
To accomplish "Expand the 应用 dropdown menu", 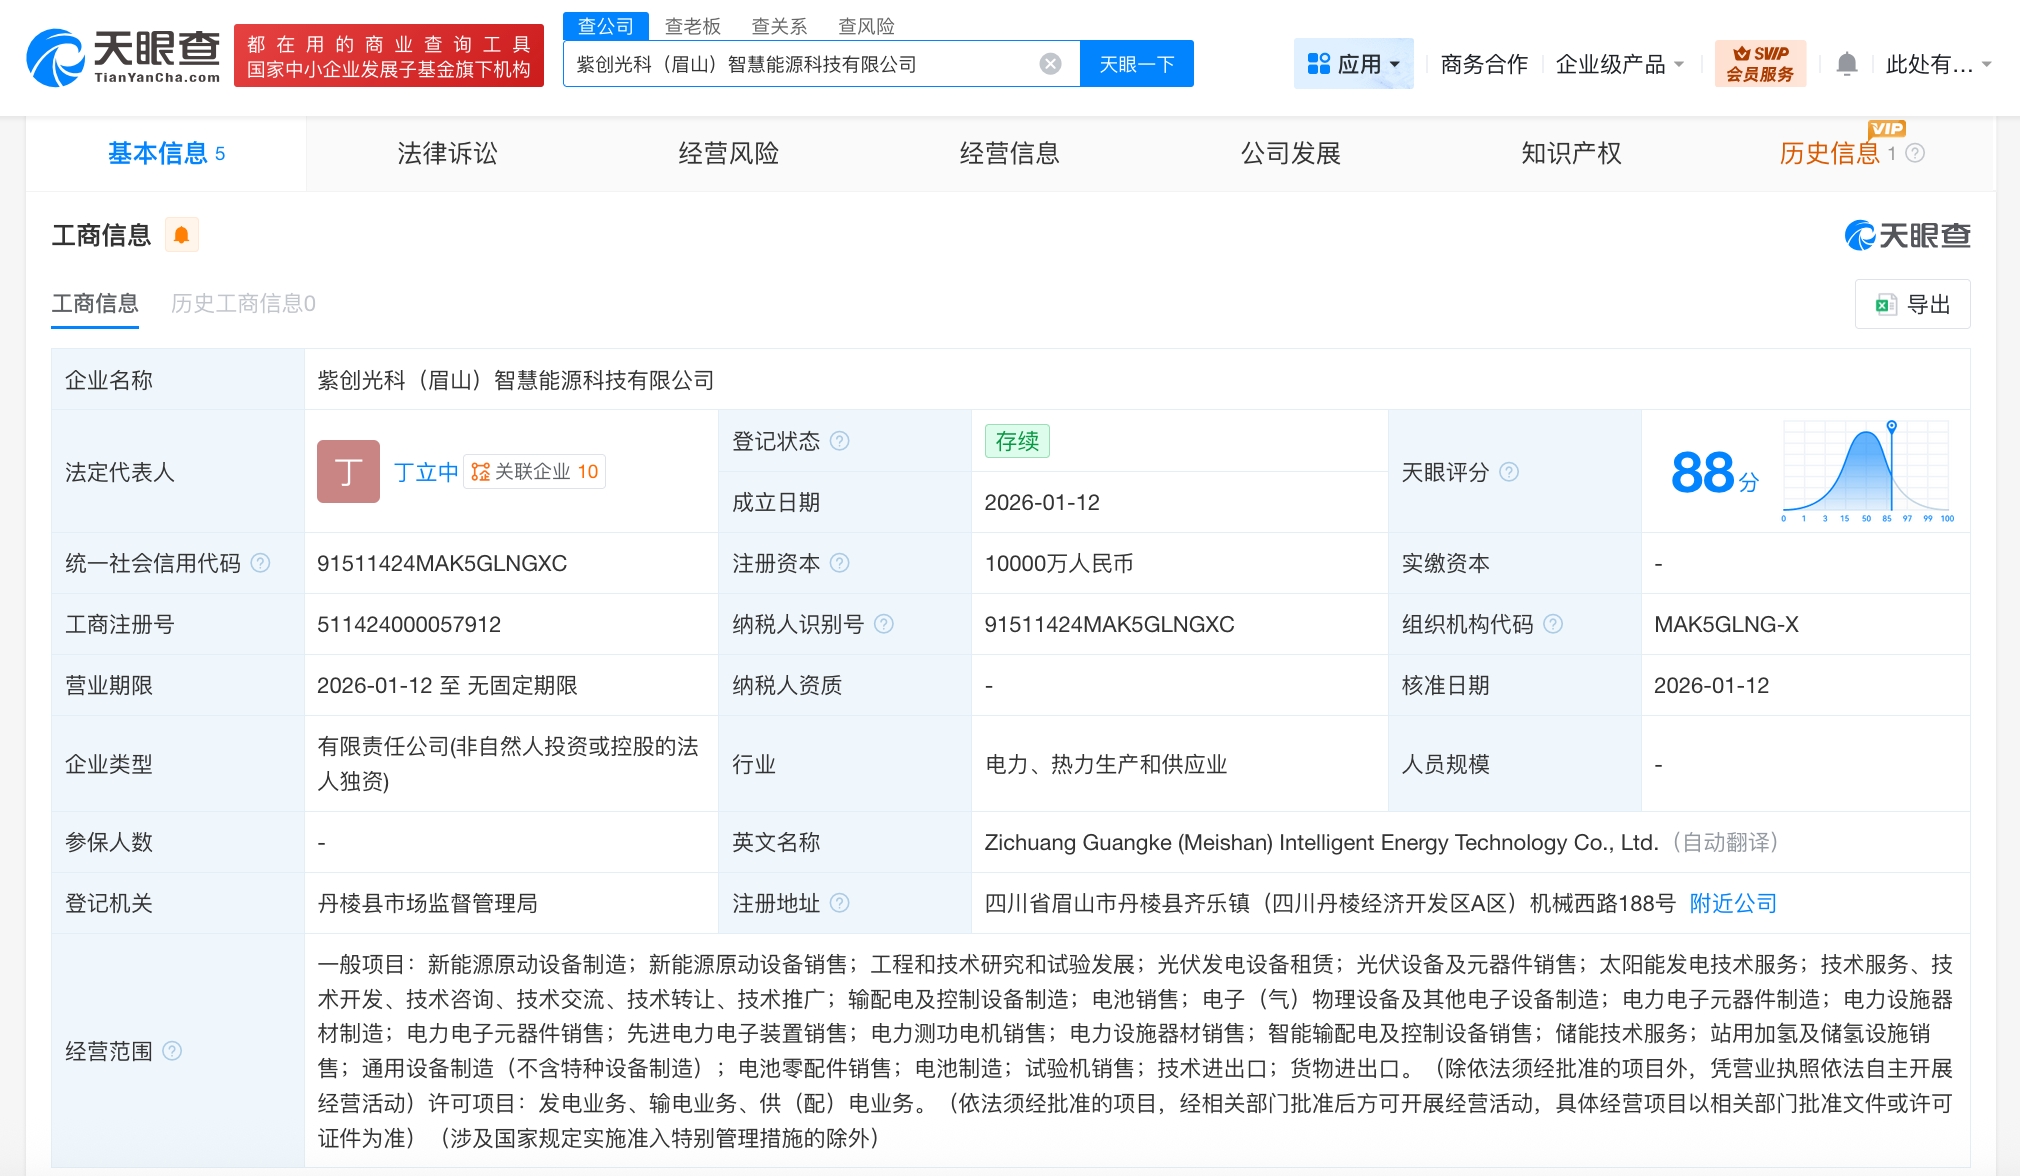I will (1353, 64).
